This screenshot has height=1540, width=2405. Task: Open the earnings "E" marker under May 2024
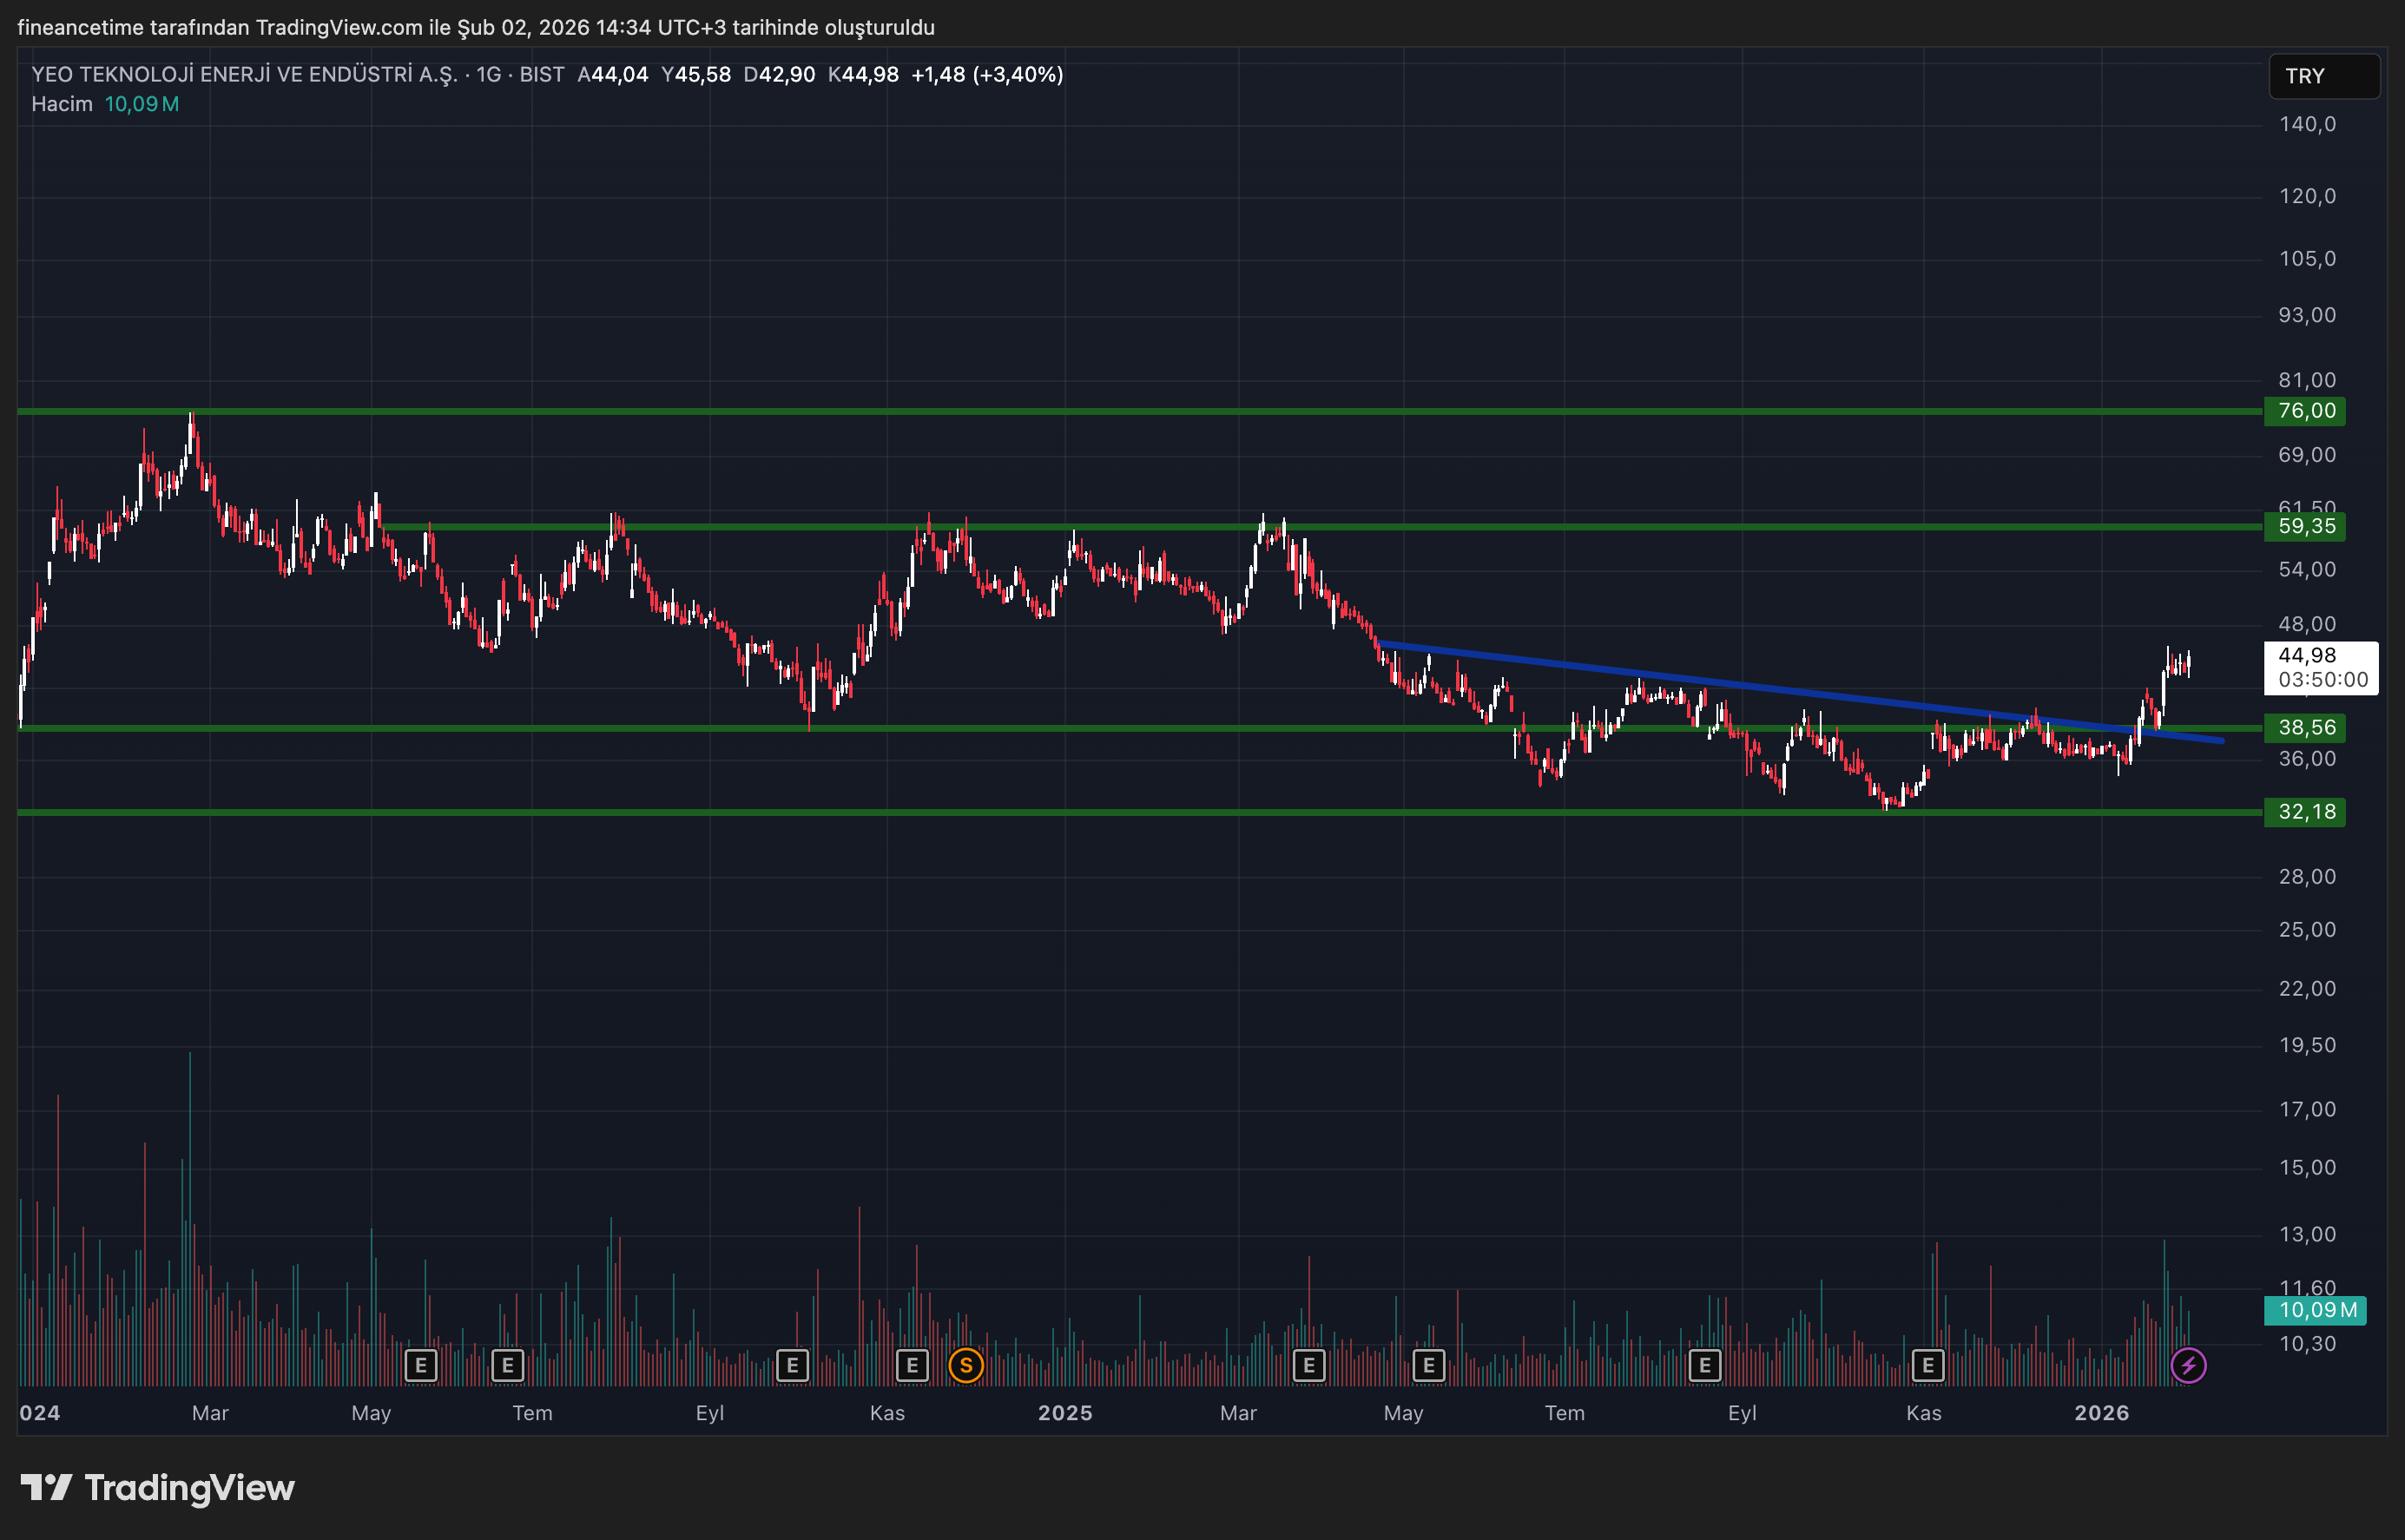click(421, 1365)
